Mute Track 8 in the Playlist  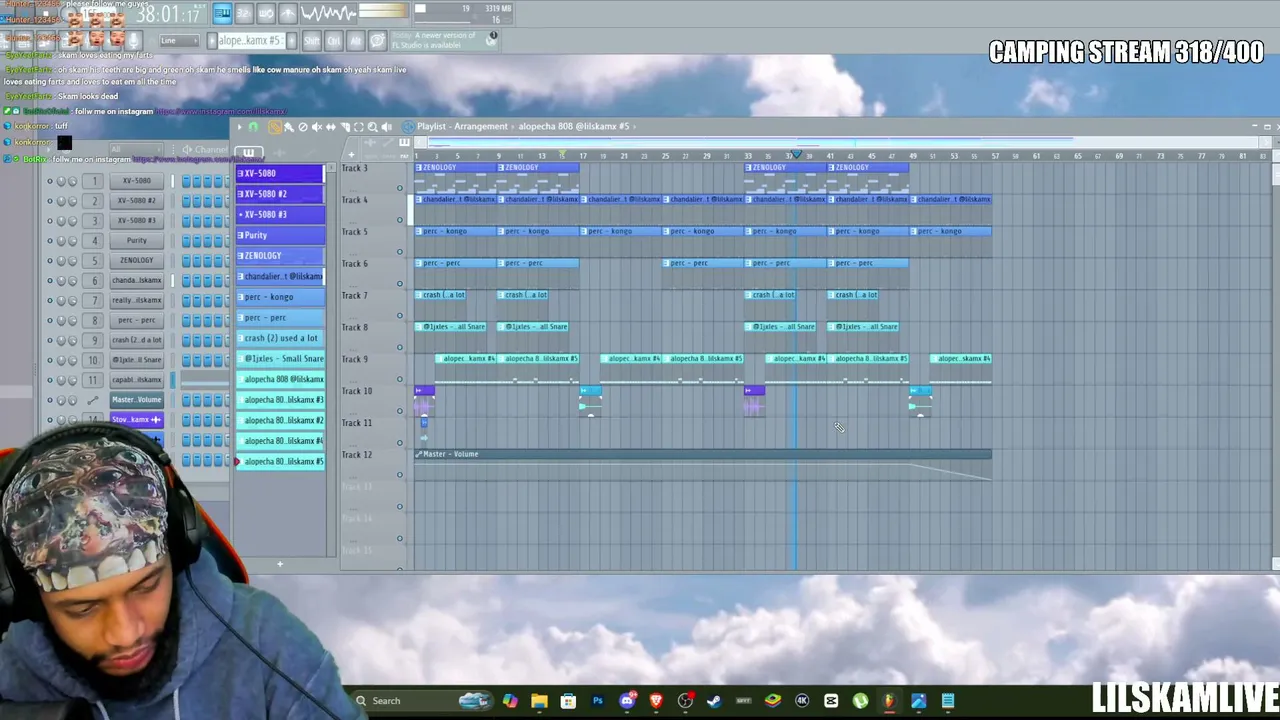pos(400,347)
